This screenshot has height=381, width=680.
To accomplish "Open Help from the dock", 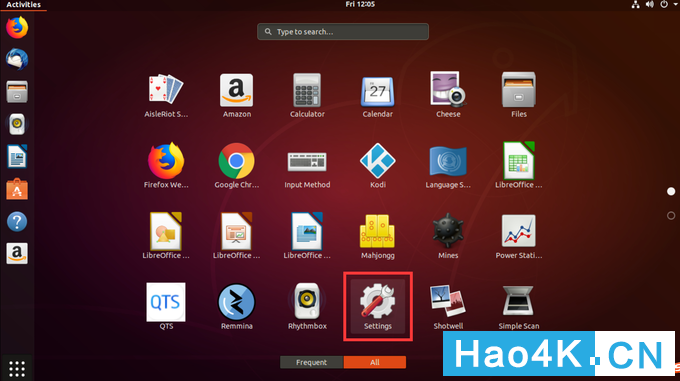I will click(x=17, y=221).
